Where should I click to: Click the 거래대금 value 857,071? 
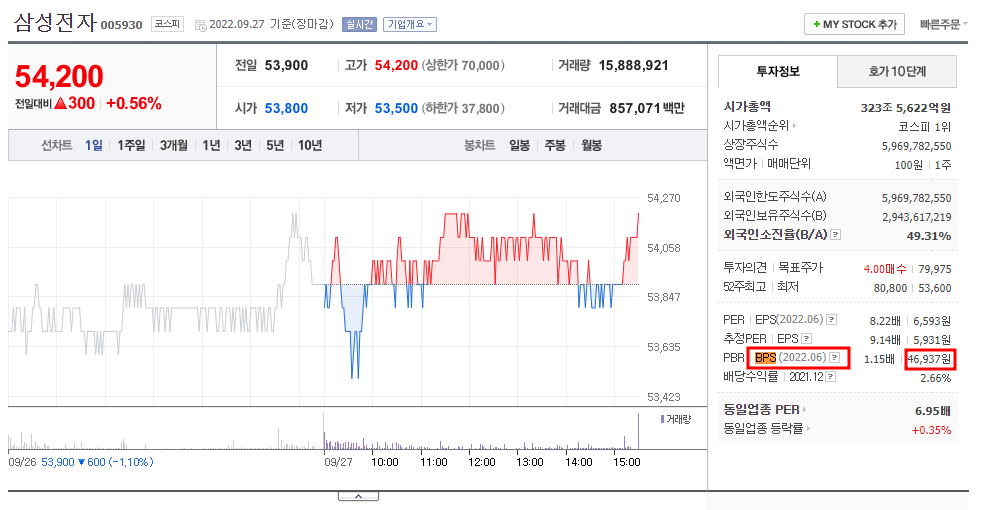click(x=635, y=109)
